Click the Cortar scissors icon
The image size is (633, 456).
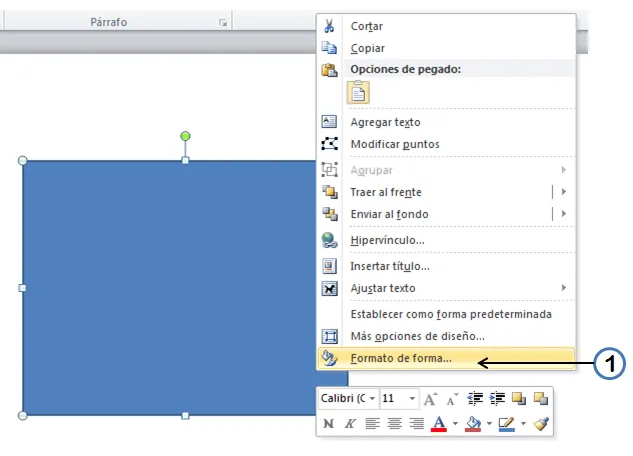[329, 26]
